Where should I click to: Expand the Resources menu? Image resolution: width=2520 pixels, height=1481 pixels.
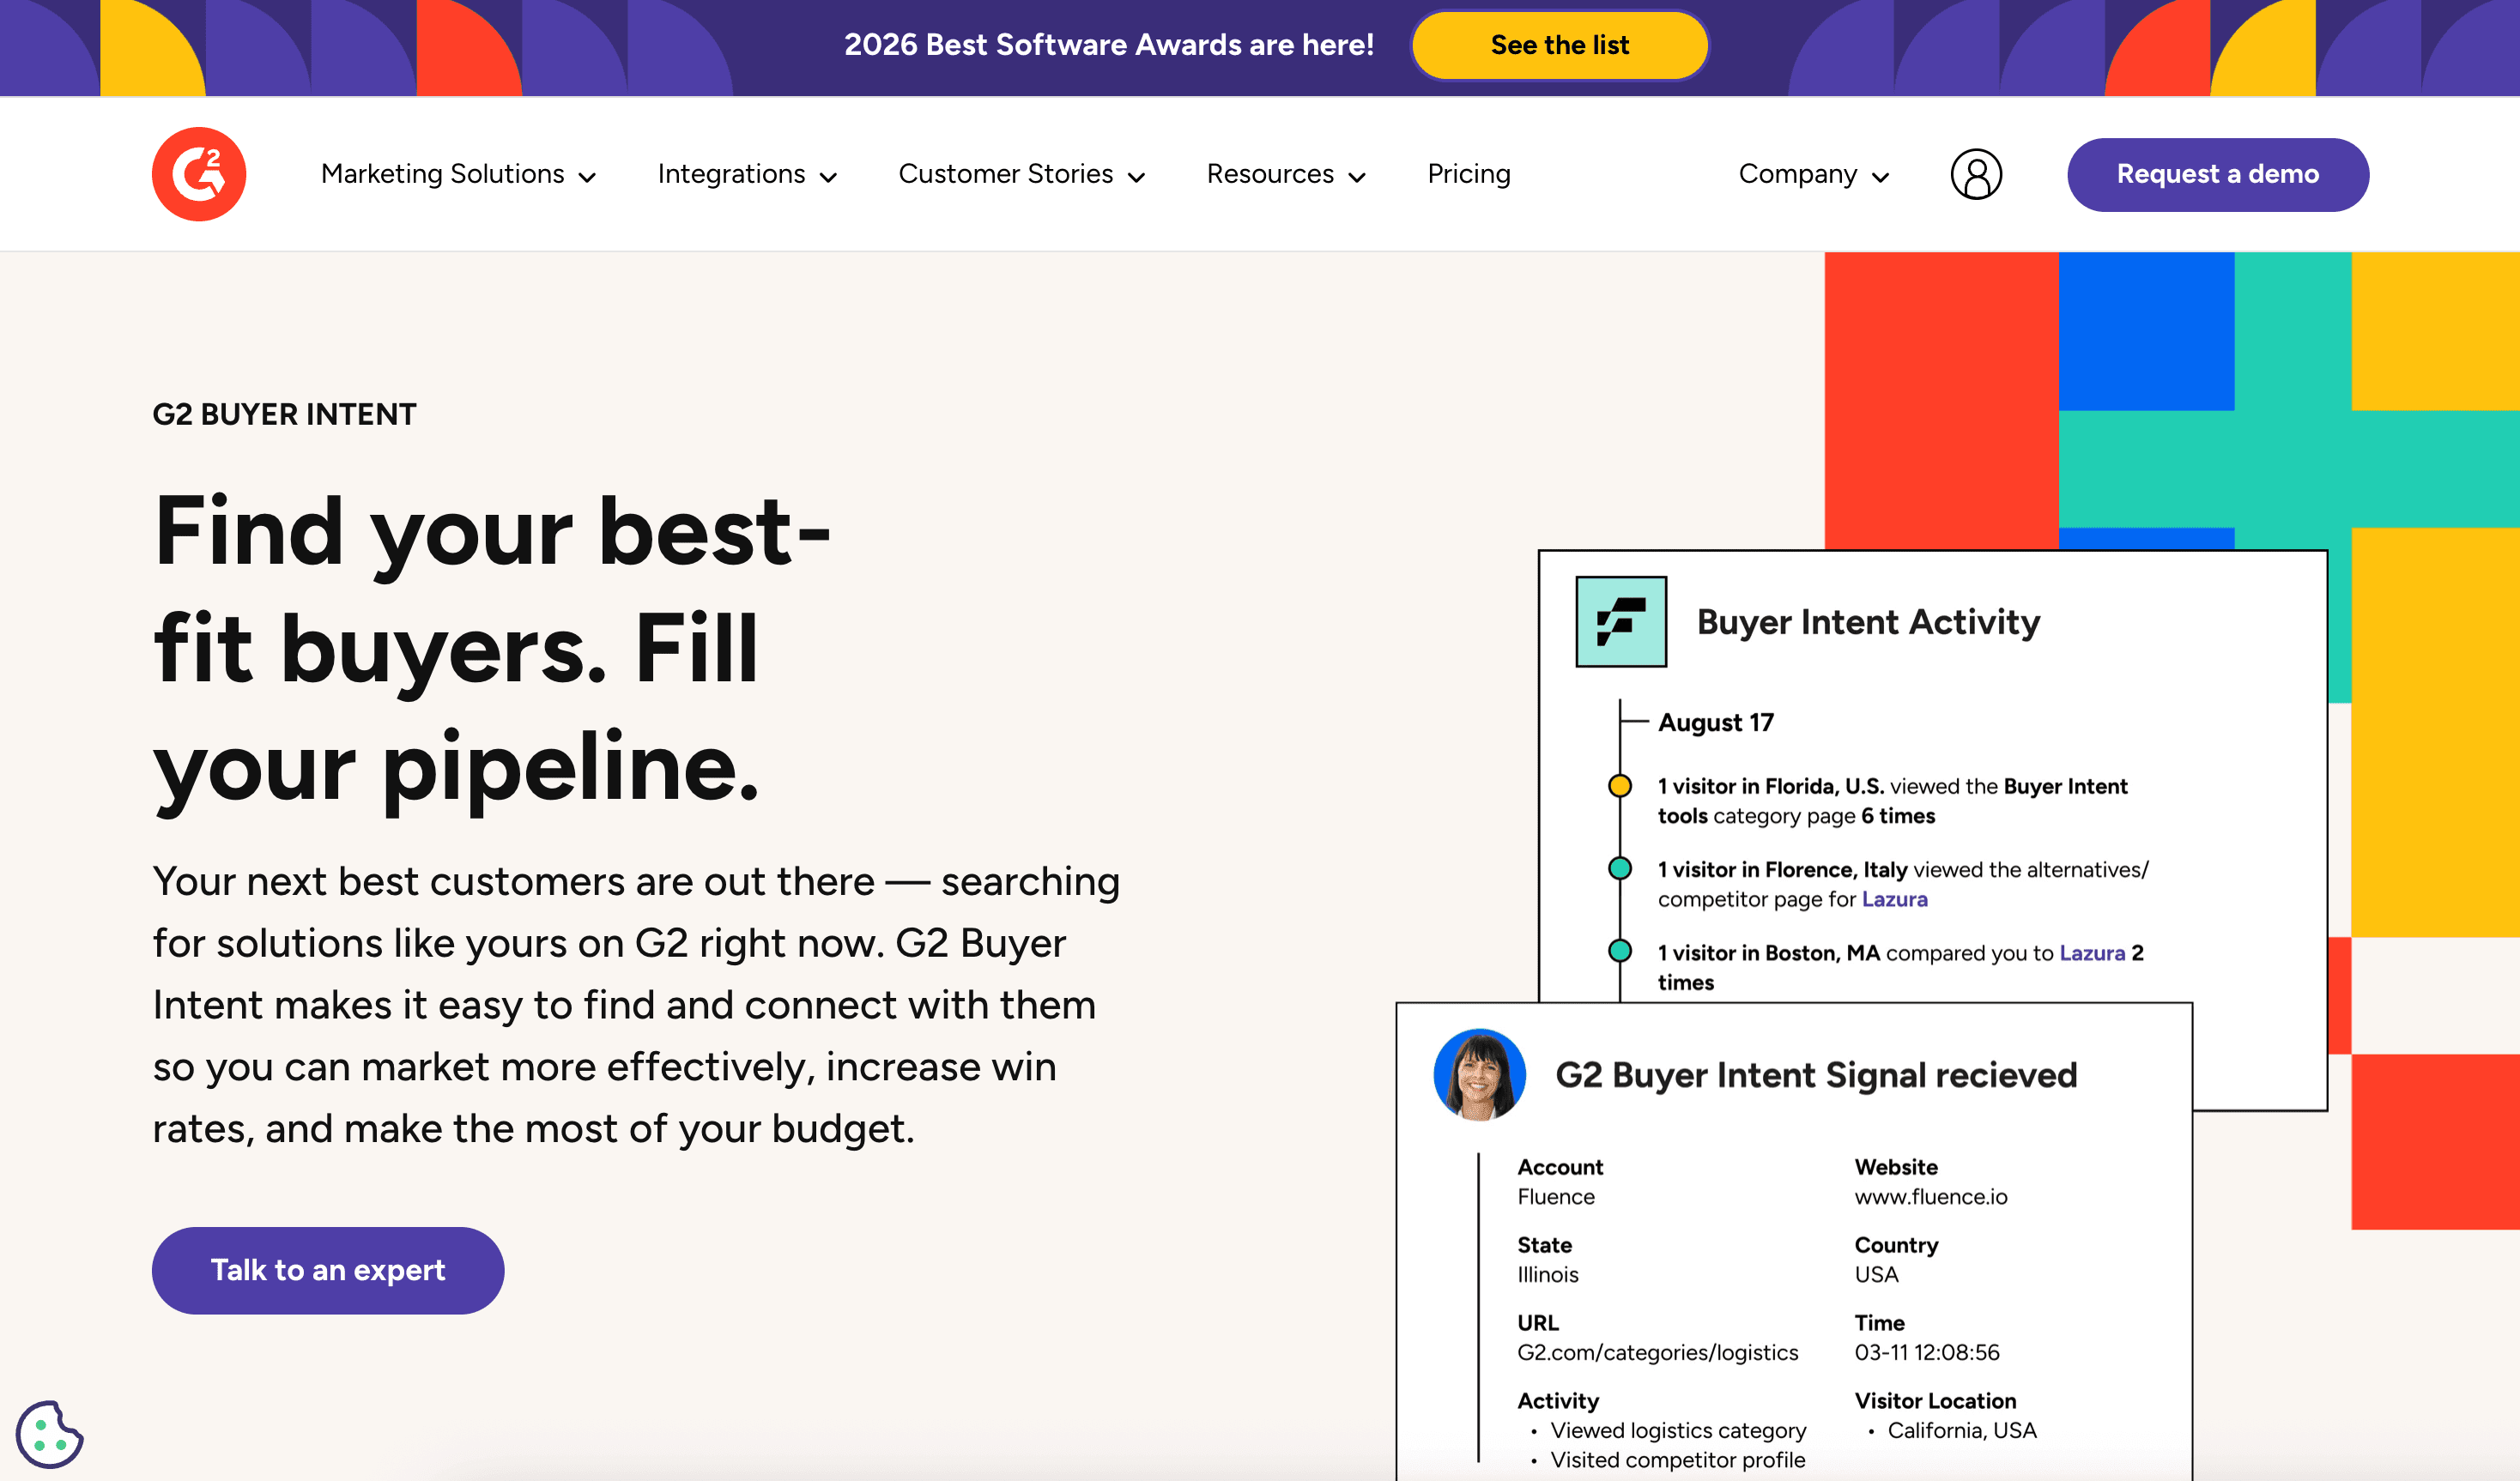[1285, 174]
